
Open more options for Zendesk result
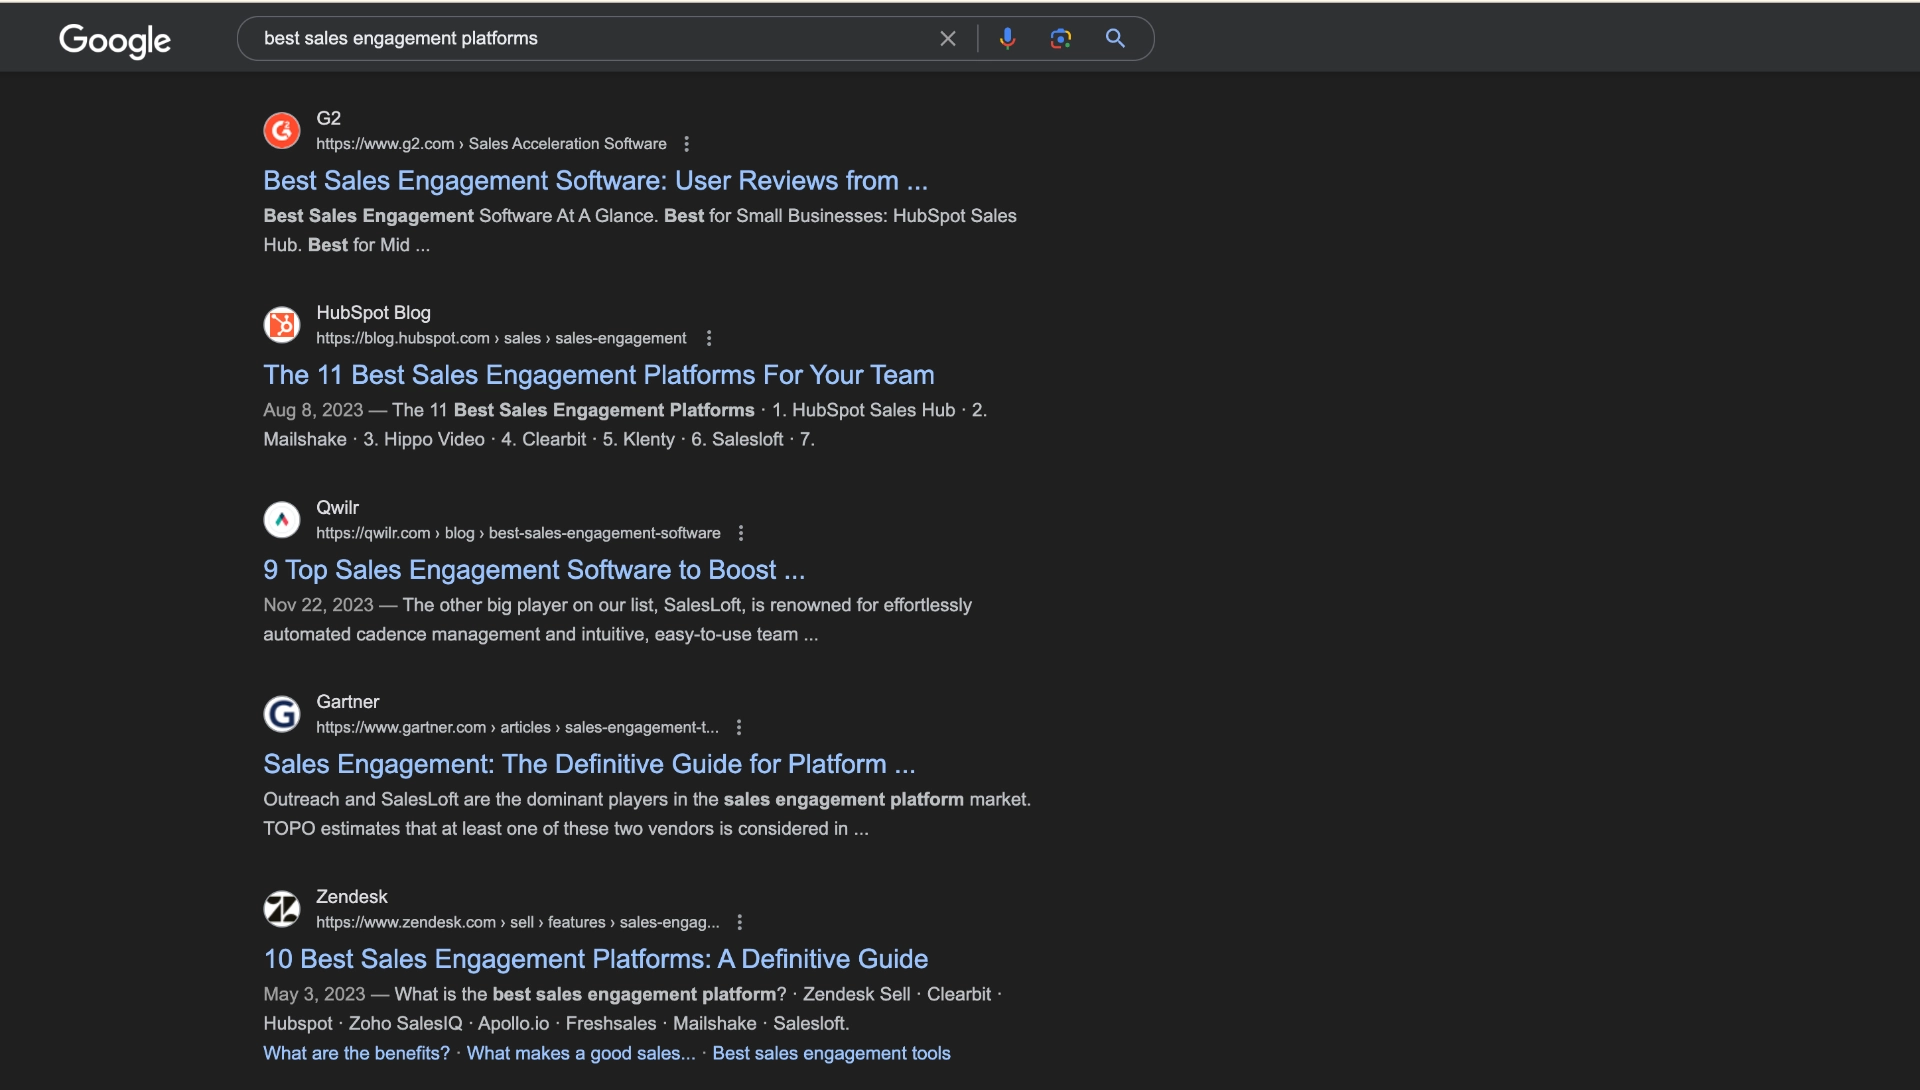[740, 922]
